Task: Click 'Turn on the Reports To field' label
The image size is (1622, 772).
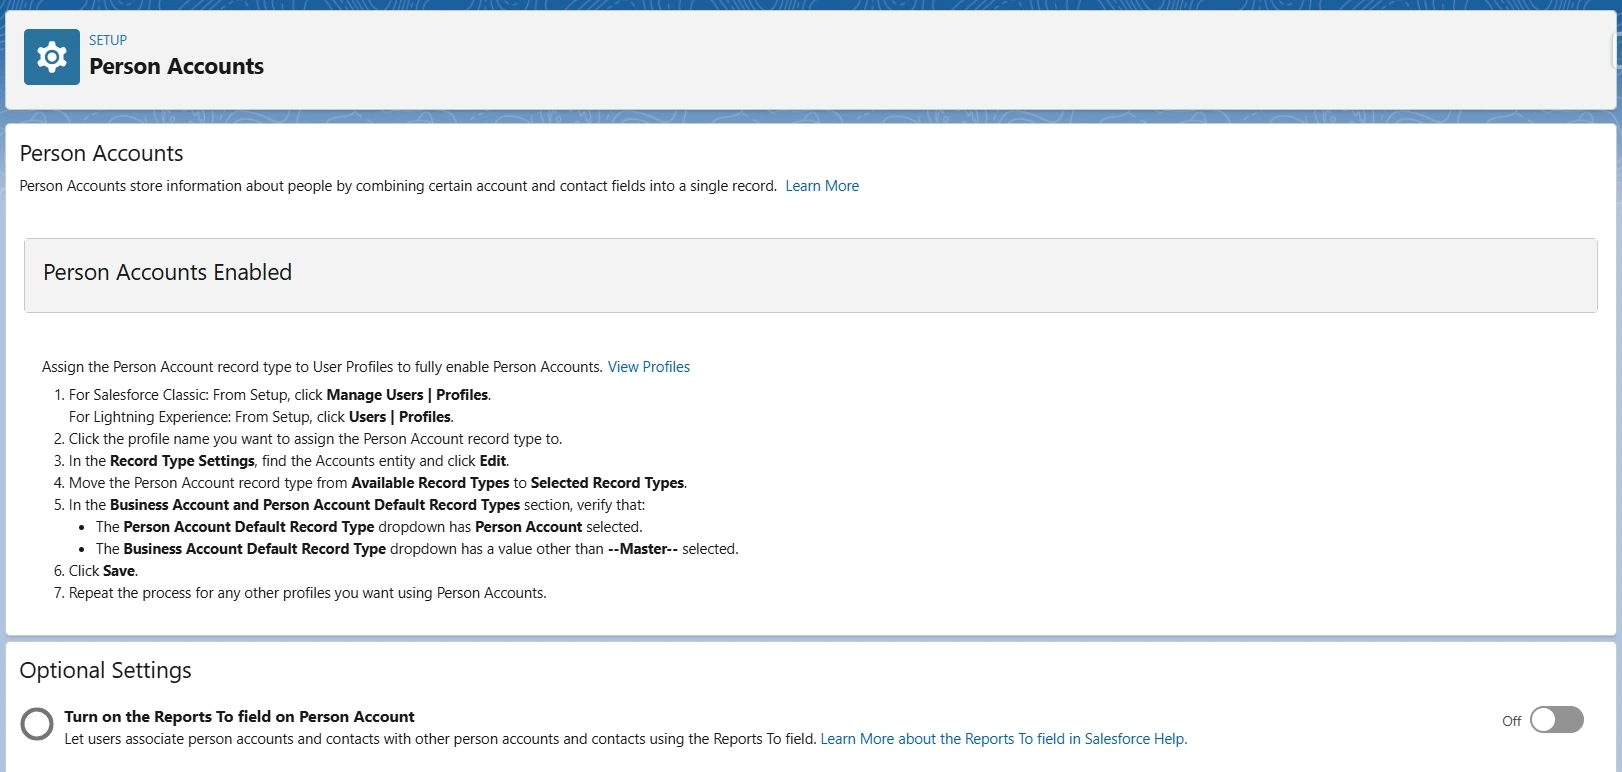Action: (240, 717)
